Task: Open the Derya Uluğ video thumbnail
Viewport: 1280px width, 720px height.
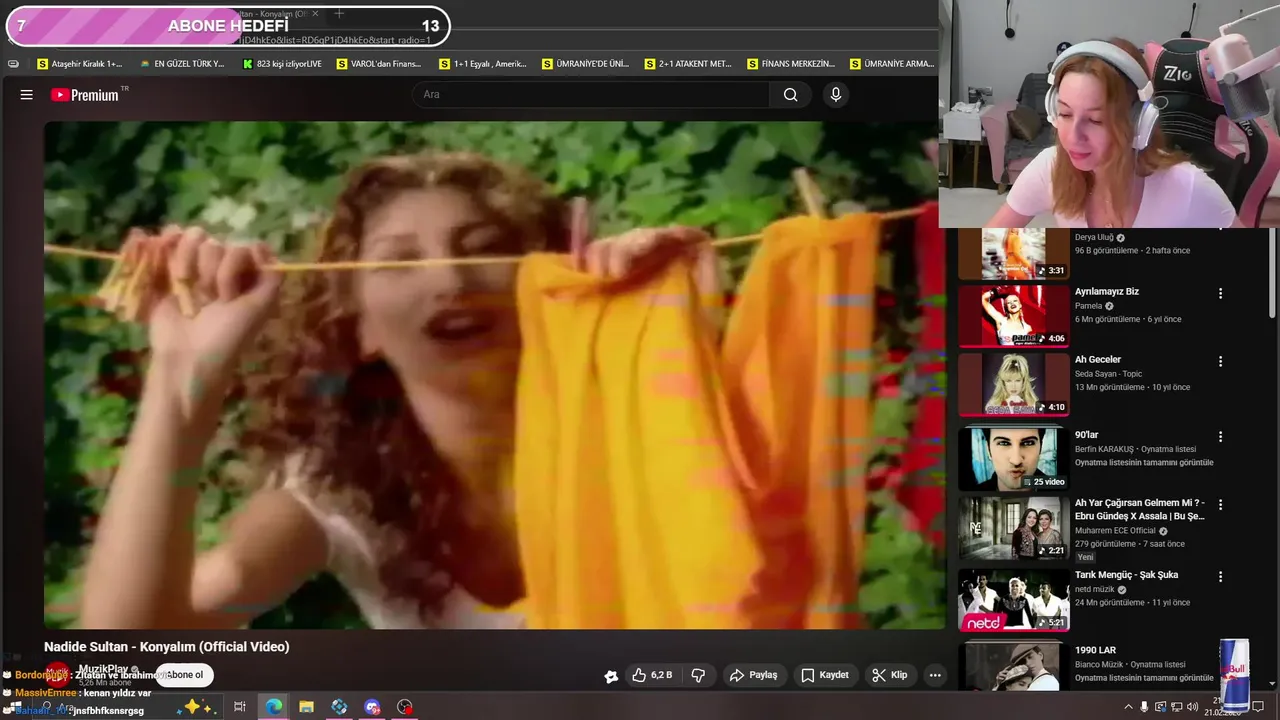Action: click(x=1014, y=253)
